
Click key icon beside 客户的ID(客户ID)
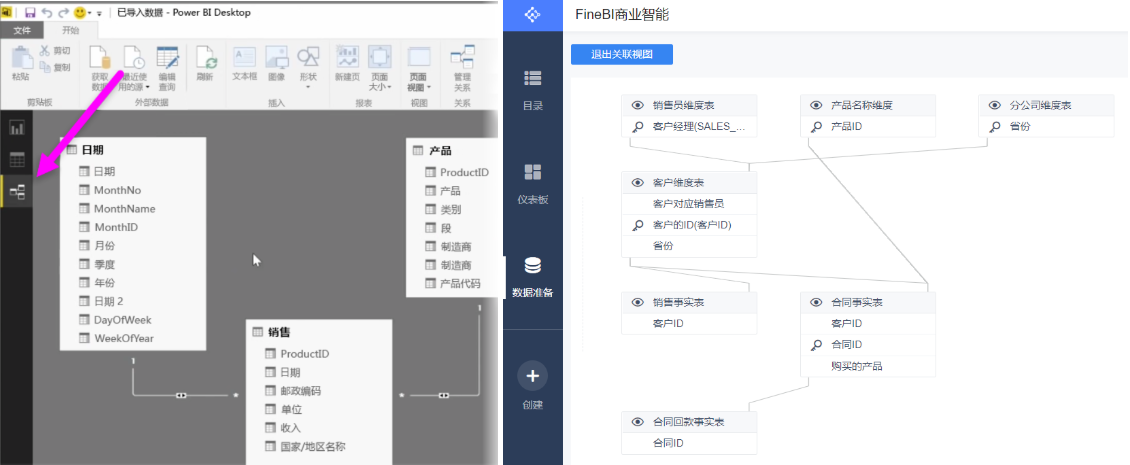637,225
